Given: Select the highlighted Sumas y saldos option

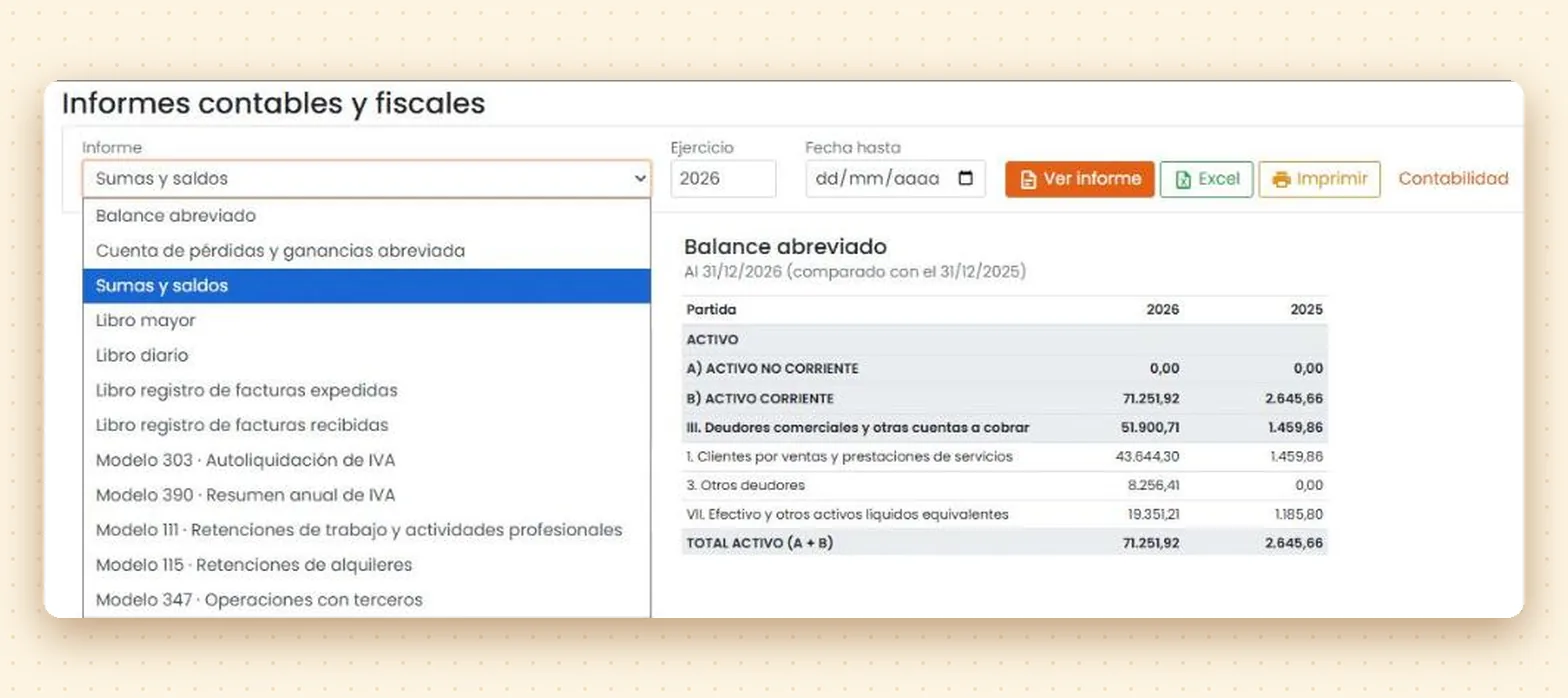Looking at the screenshot, I should (366, 286).
